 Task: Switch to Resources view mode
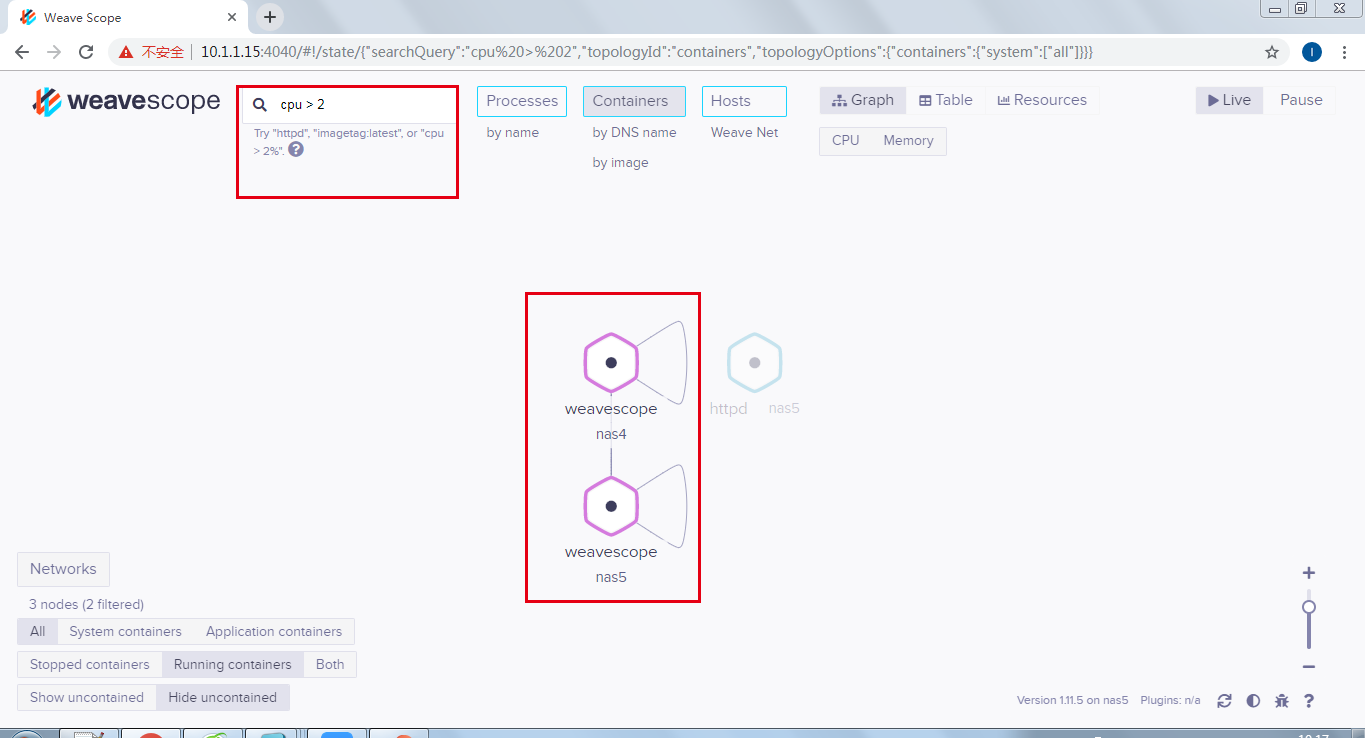click(1042, 100)
